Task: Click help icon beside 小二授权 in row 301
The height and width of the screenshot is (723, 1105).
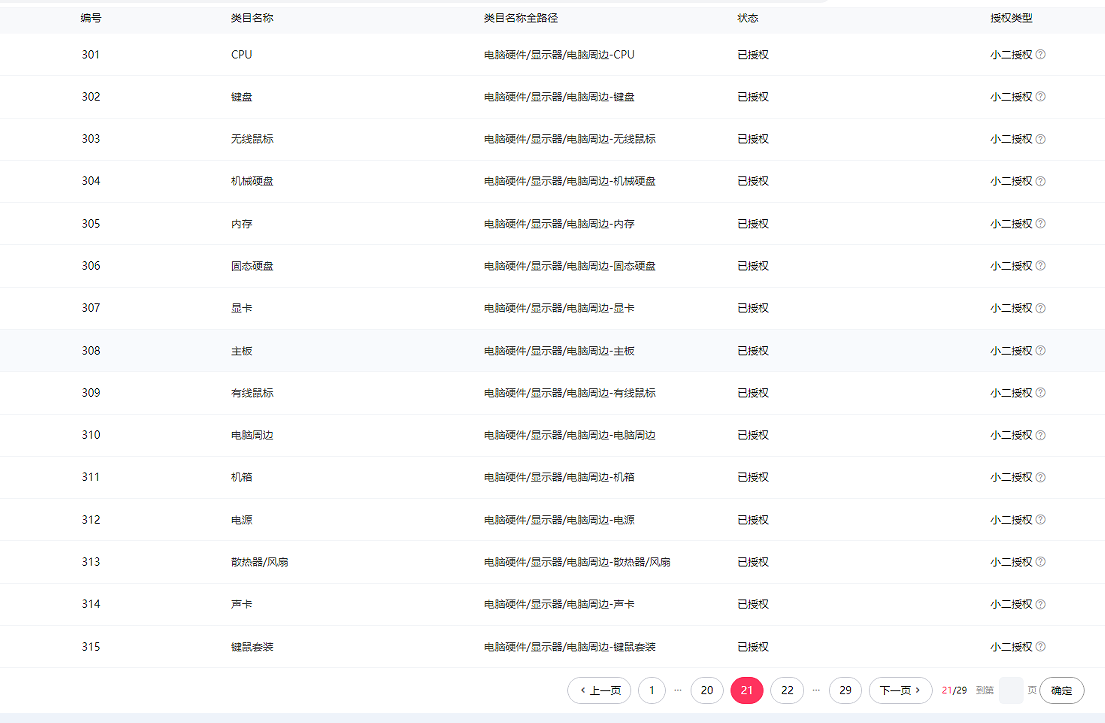Action: tap(1040, 55)
